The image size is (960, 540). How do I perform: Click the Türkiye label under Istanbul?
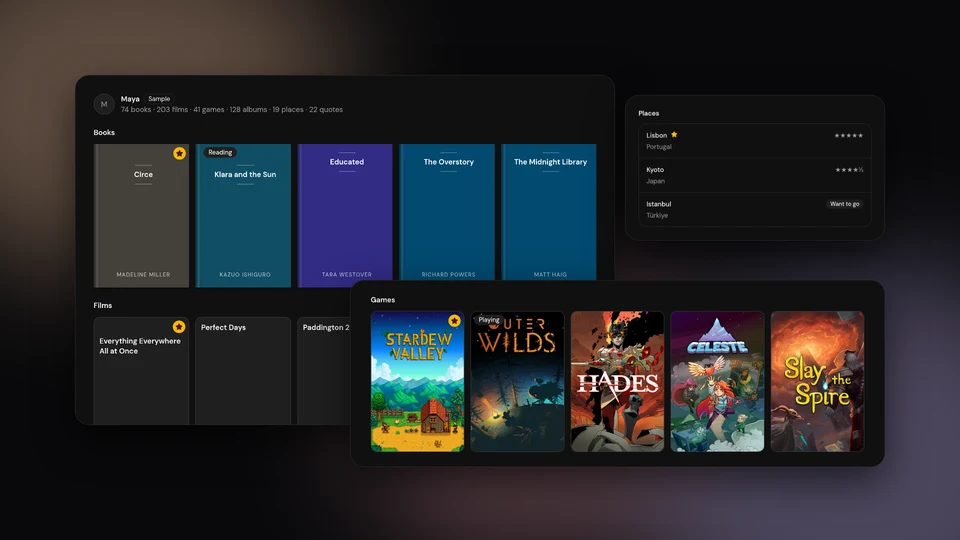pos(657,216)
